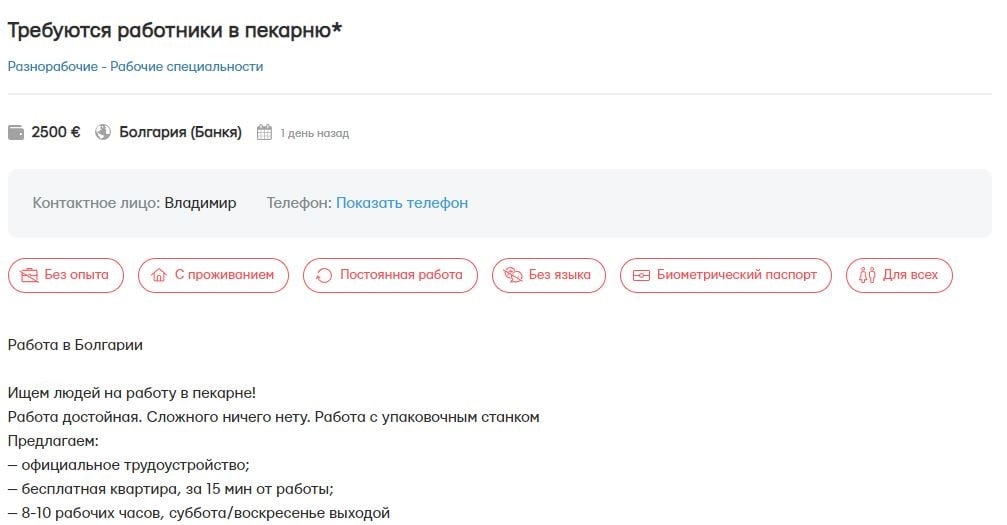Image resolution: width=1007 pixels, height=525 pixels.
Task: Click the house icon in С проживанием tag
Action: (159, 275)
